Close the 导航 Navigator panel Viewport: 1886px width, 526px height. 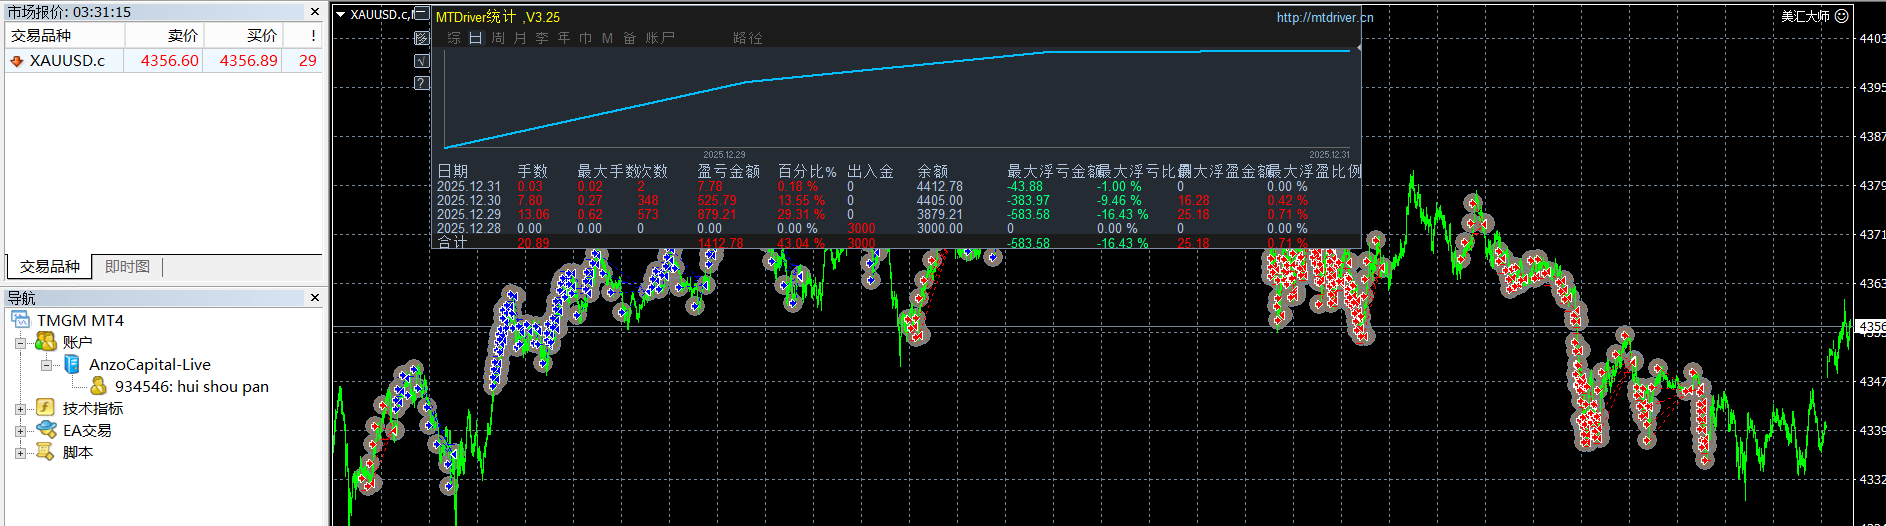[315, 298]
